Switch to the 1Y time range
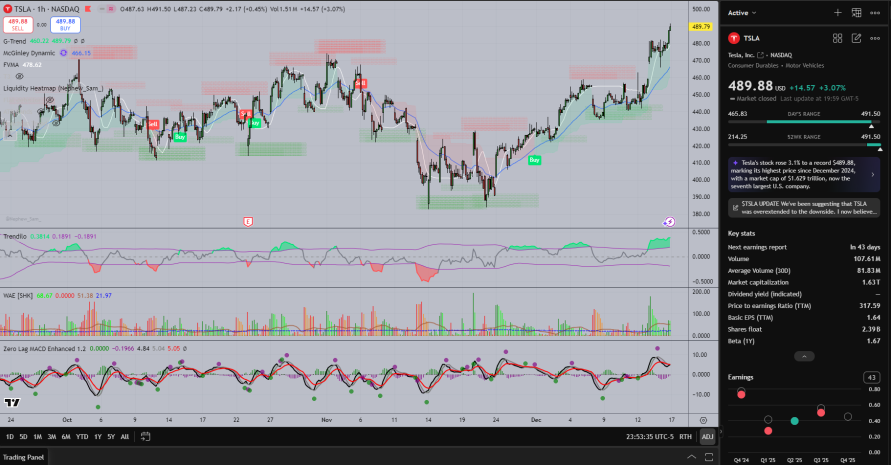Screen dimensions: 891x465 [x=98, y=437]
